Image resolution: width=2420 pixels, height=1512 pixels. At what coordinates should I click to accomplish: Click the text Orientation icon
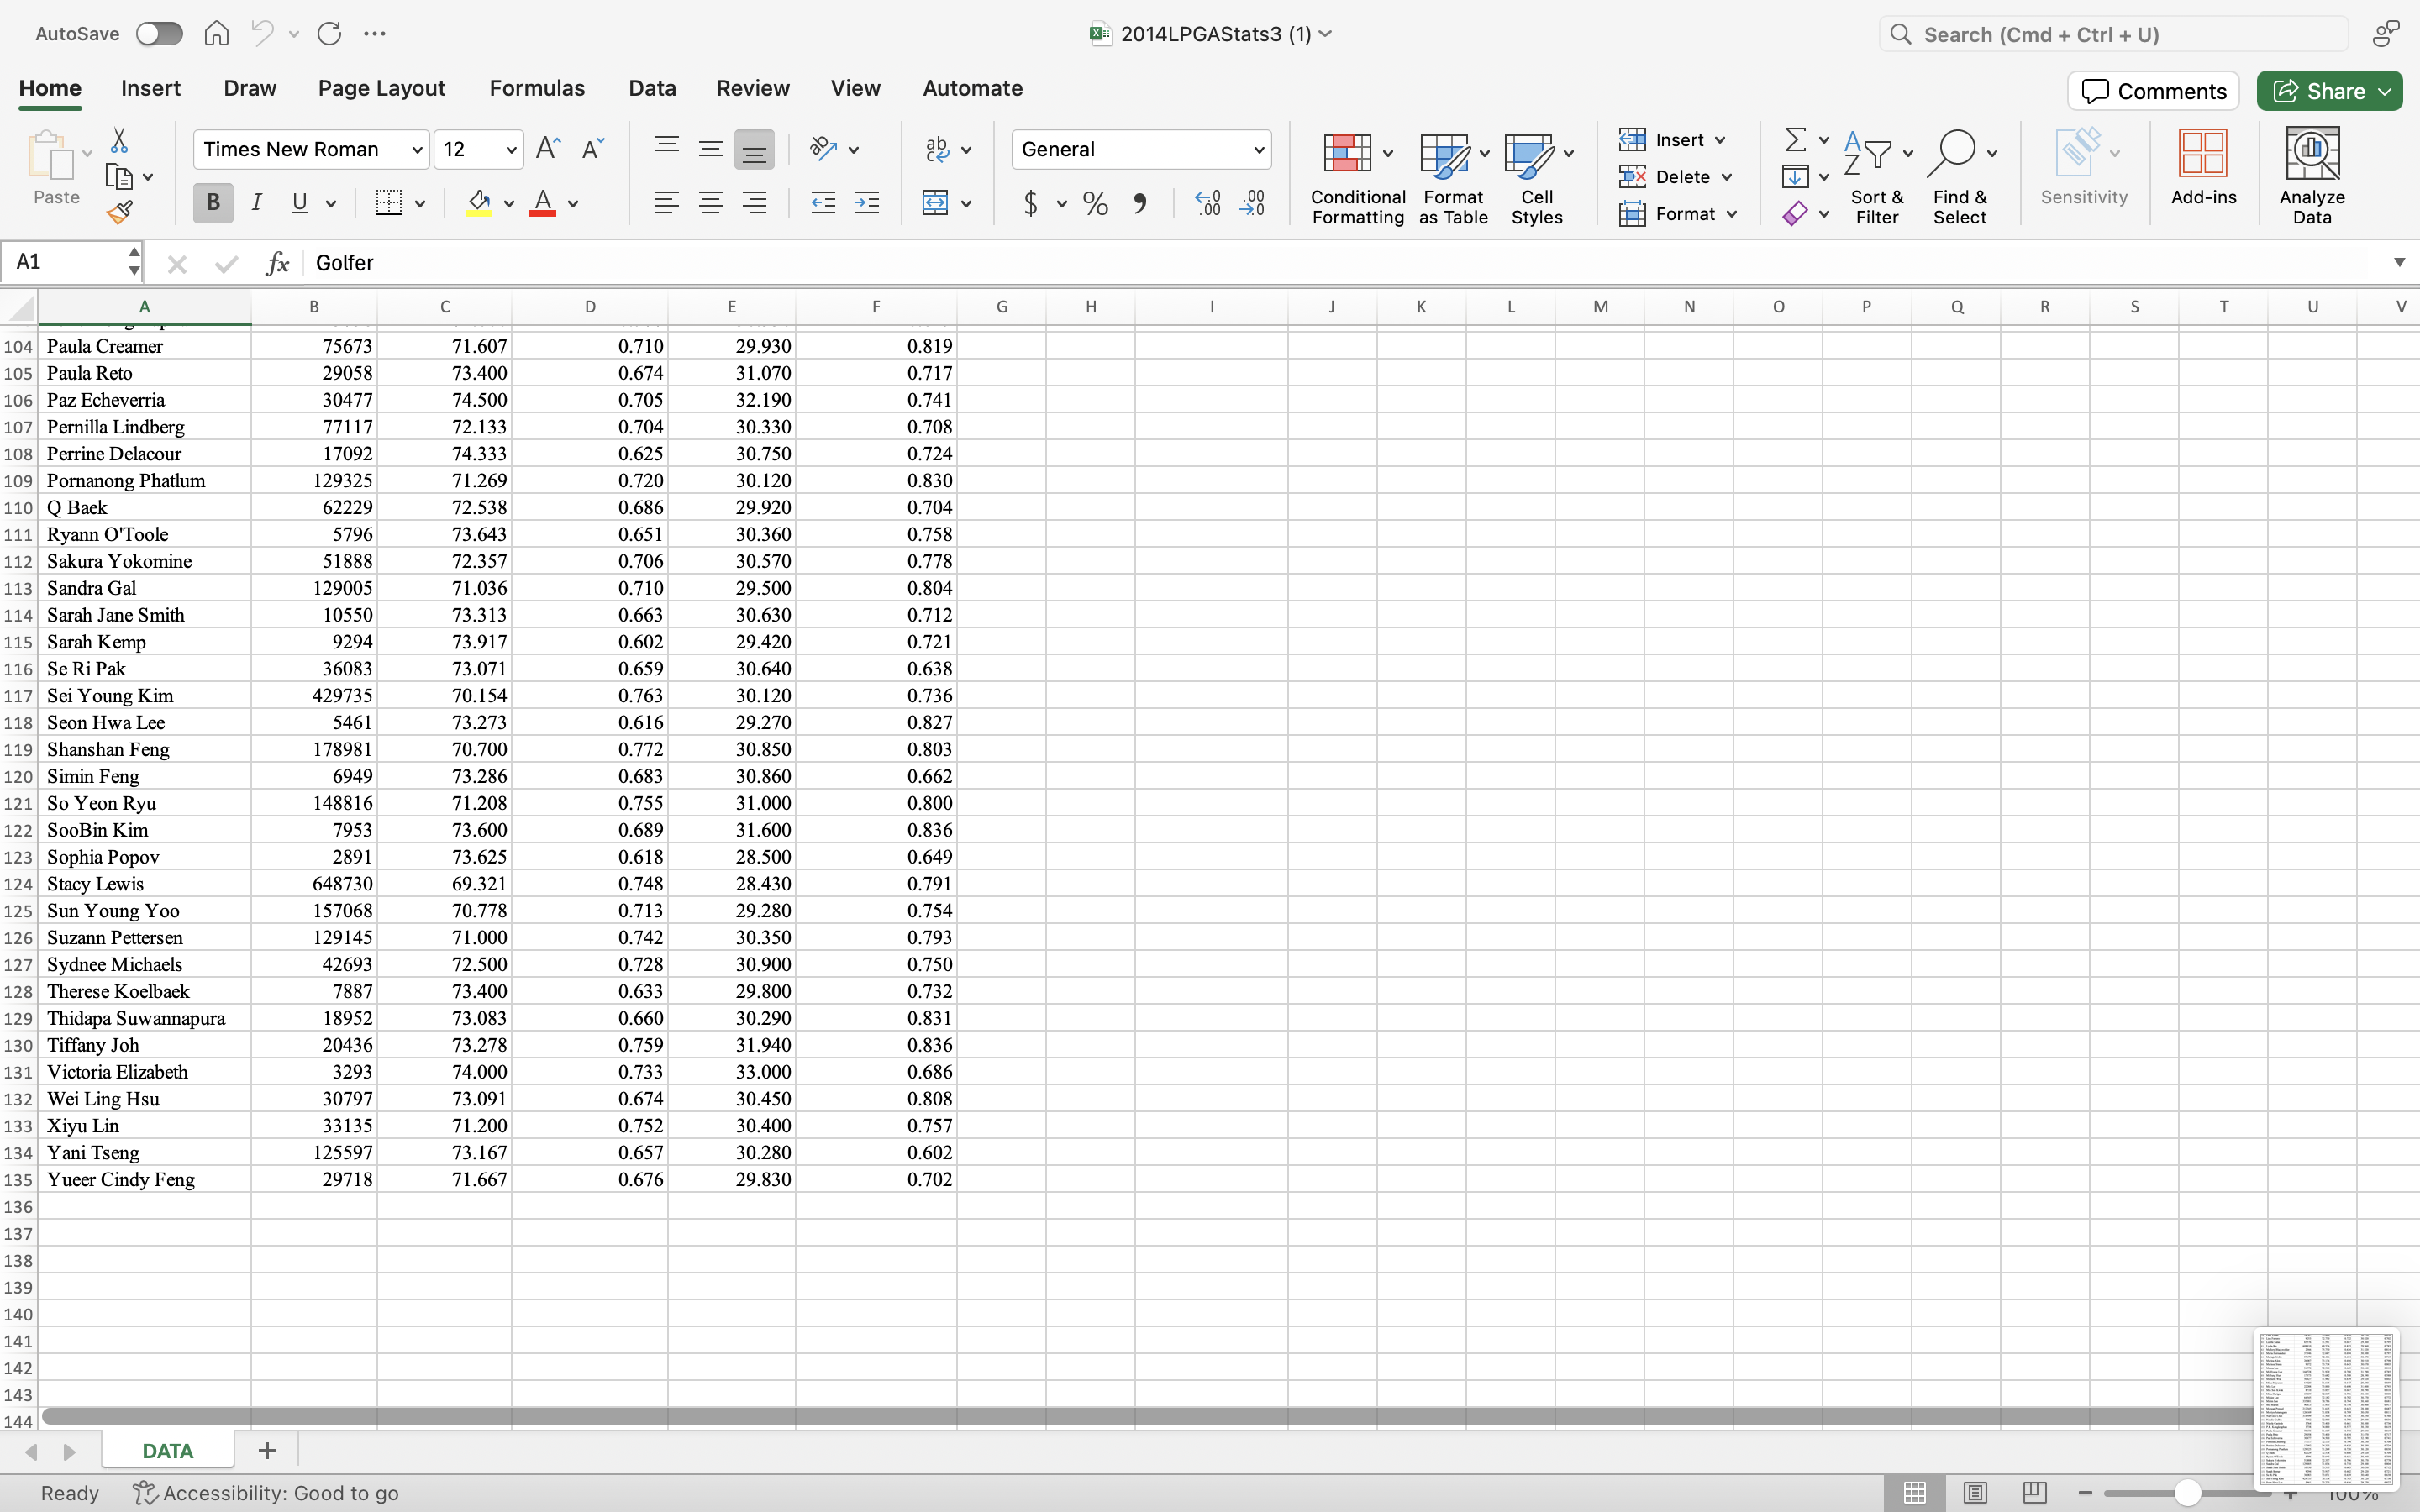(x=823, y=149)
